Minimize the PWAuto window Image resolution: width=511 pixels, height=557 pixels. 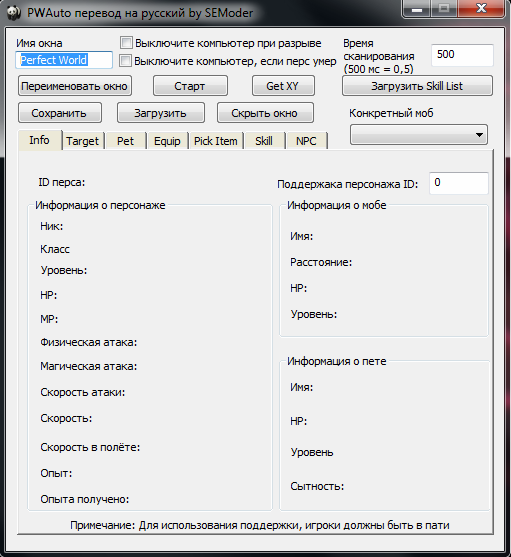pos(417,9)
